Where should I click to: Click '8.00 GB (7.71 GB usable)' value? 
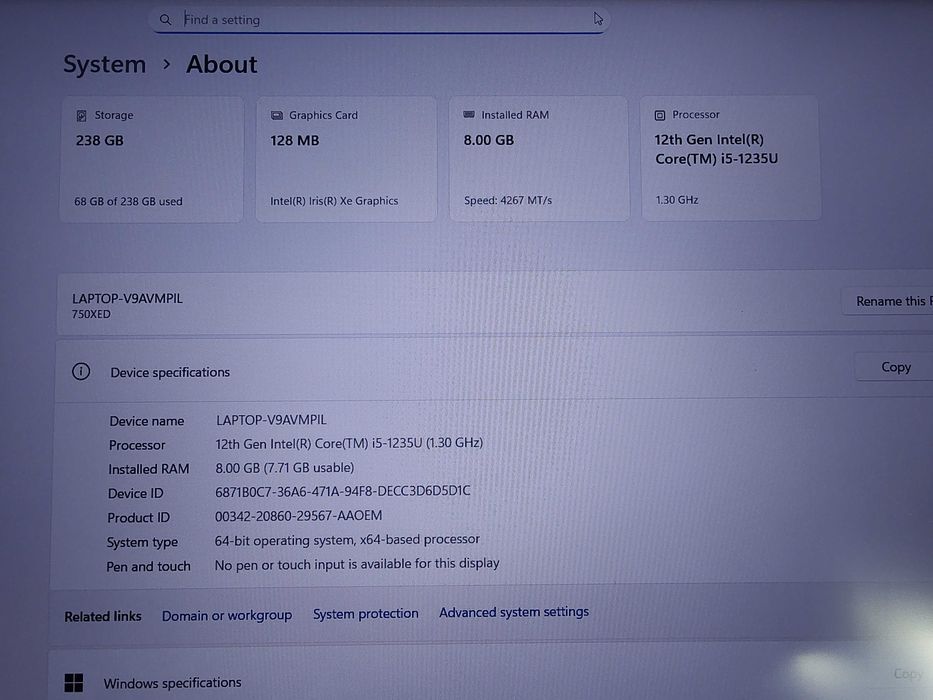point(284,468)
